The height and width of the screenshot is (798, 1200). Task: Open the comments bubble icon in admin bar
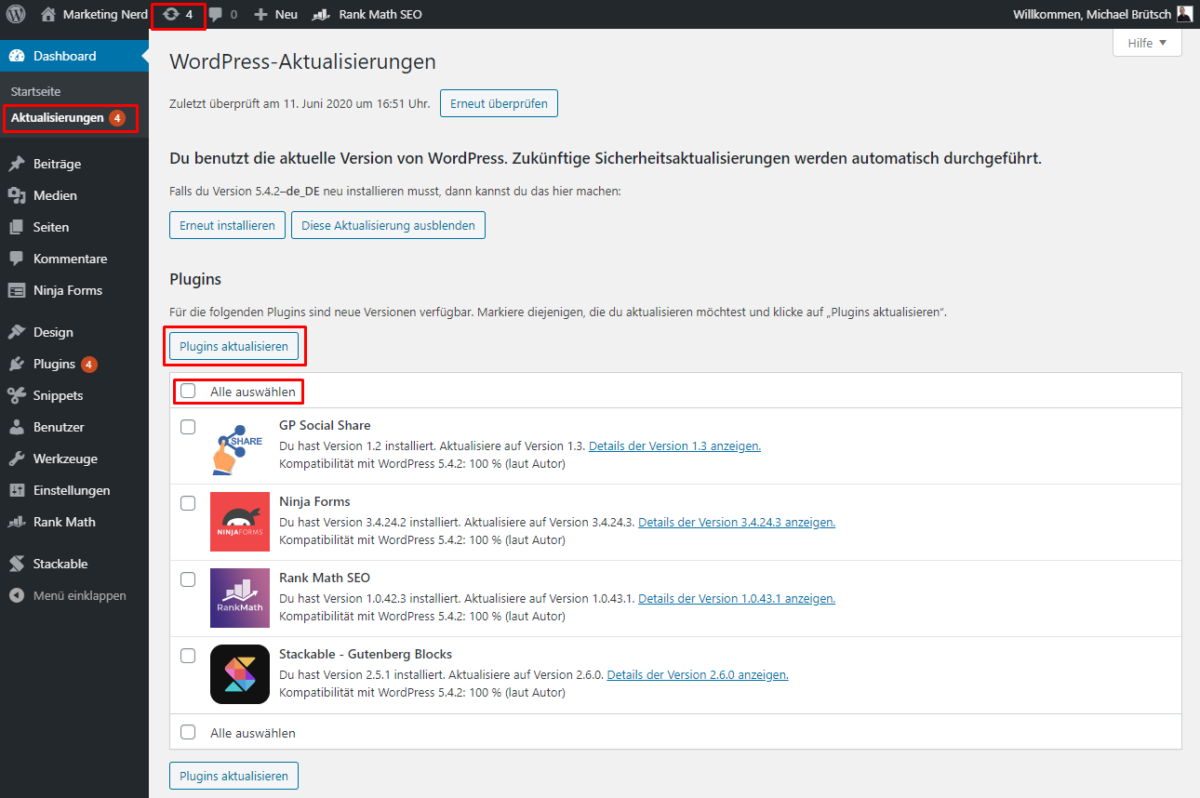[x=215, y=15]
